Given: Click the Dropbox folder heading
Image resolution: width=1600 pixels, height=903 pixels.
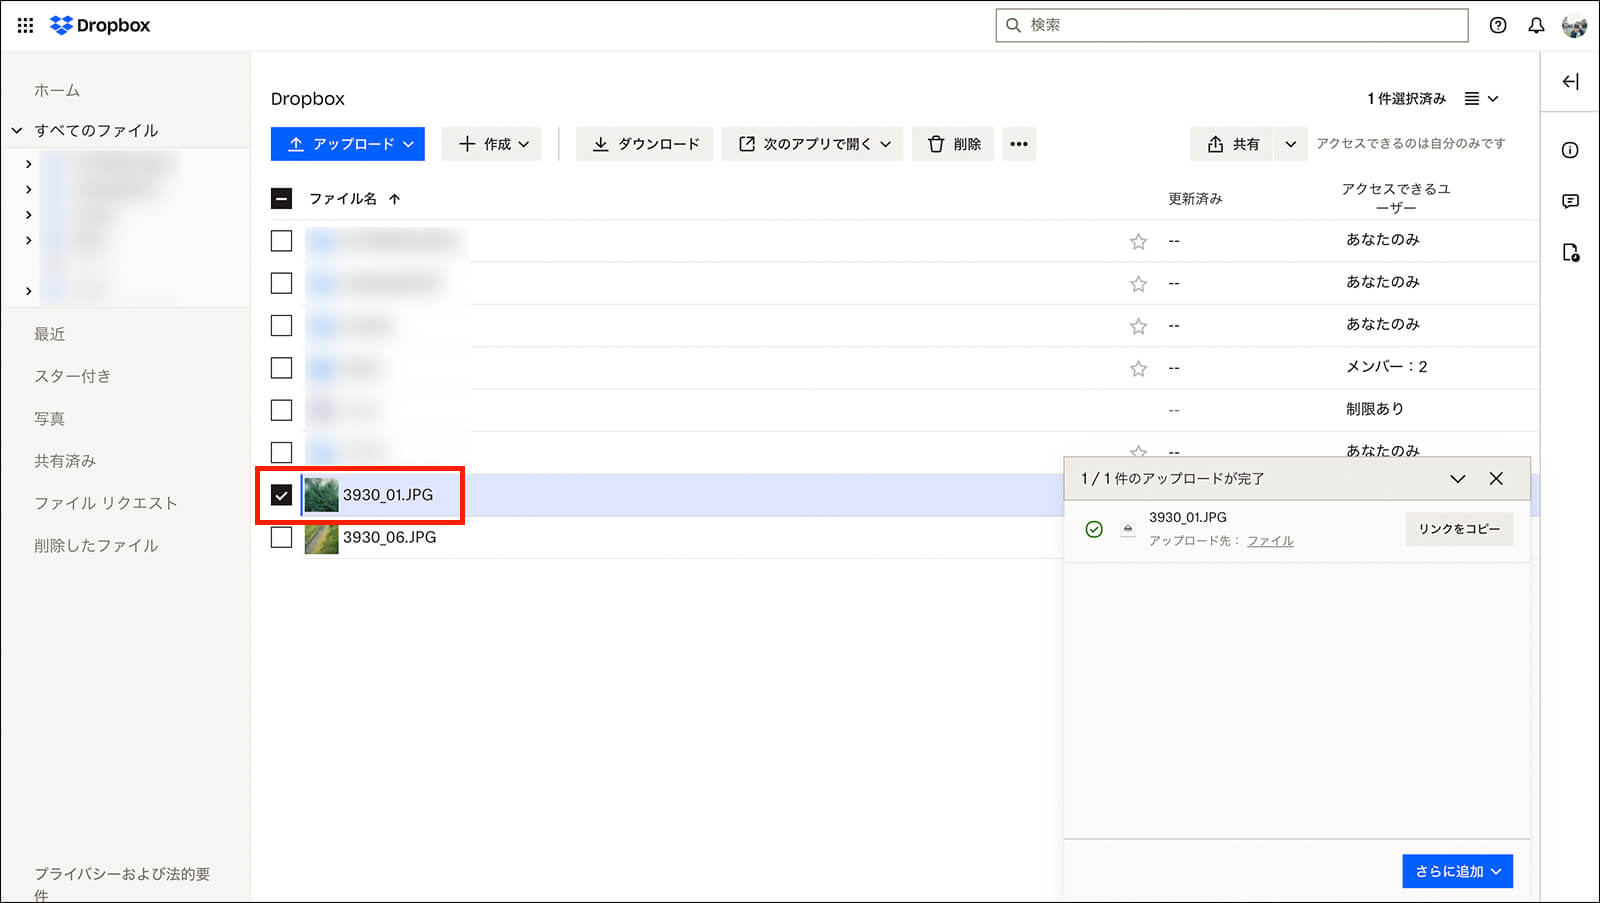Looking at the screenshot, I should pos(308,99).
